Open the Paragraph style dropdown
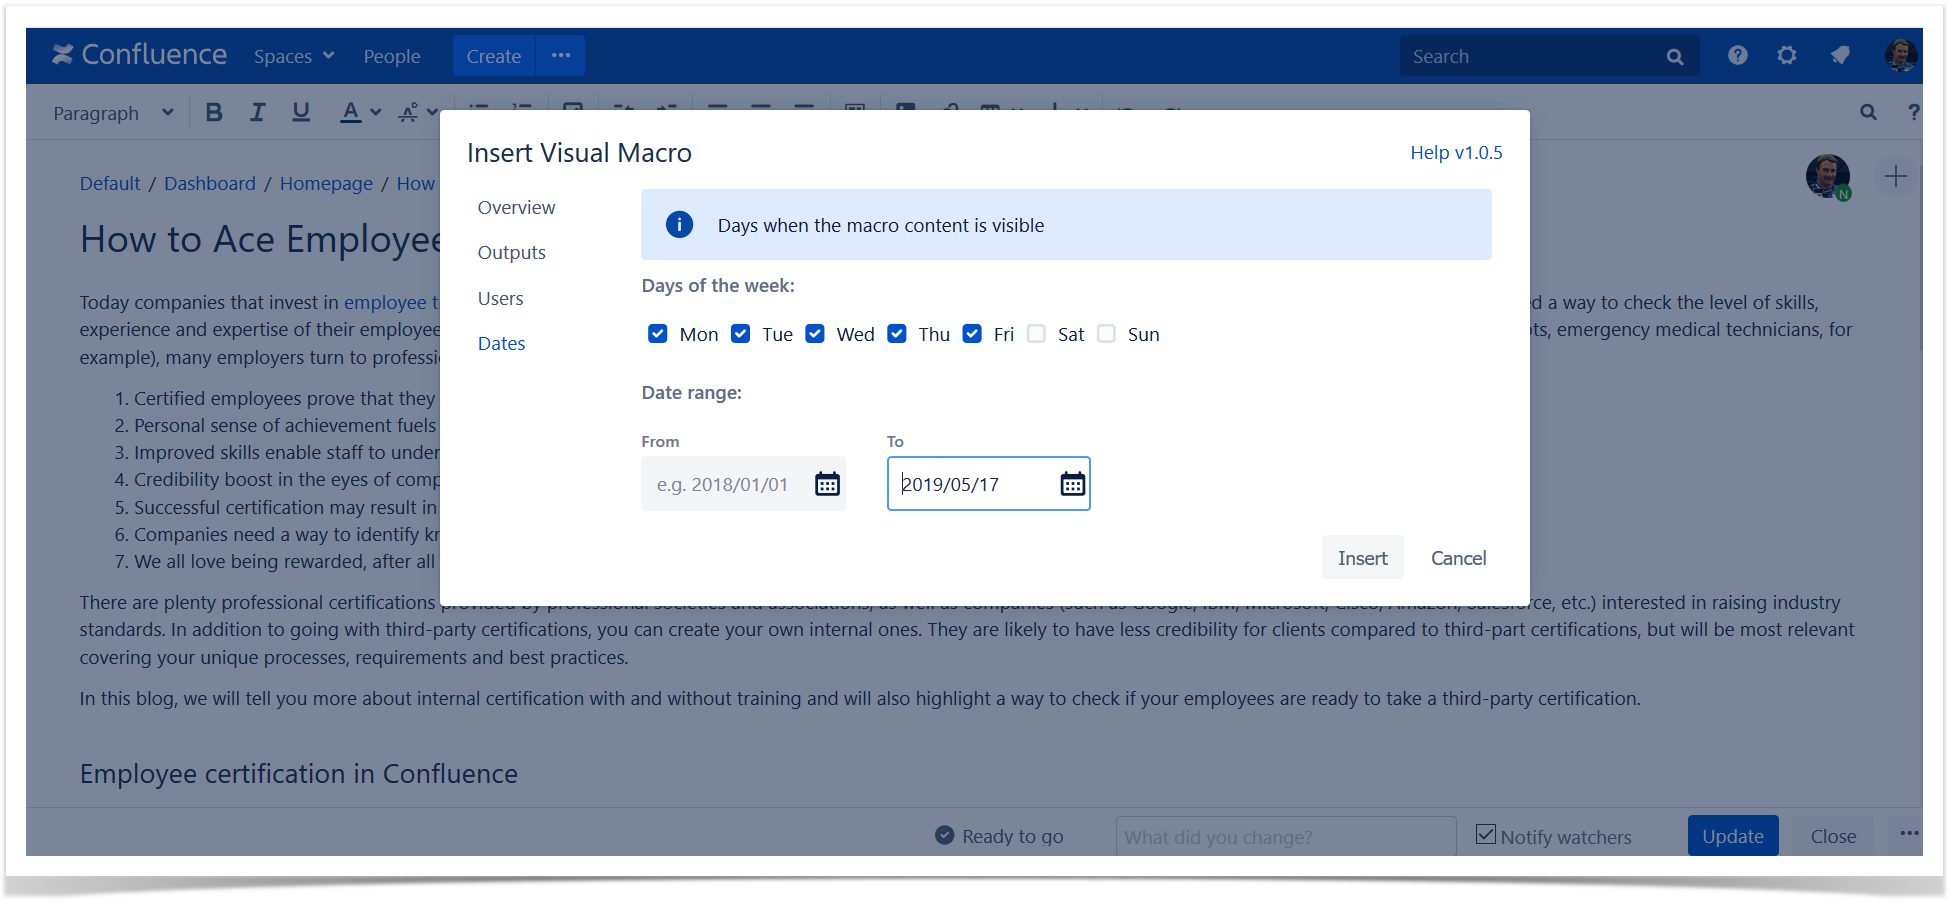 [113, 113]
